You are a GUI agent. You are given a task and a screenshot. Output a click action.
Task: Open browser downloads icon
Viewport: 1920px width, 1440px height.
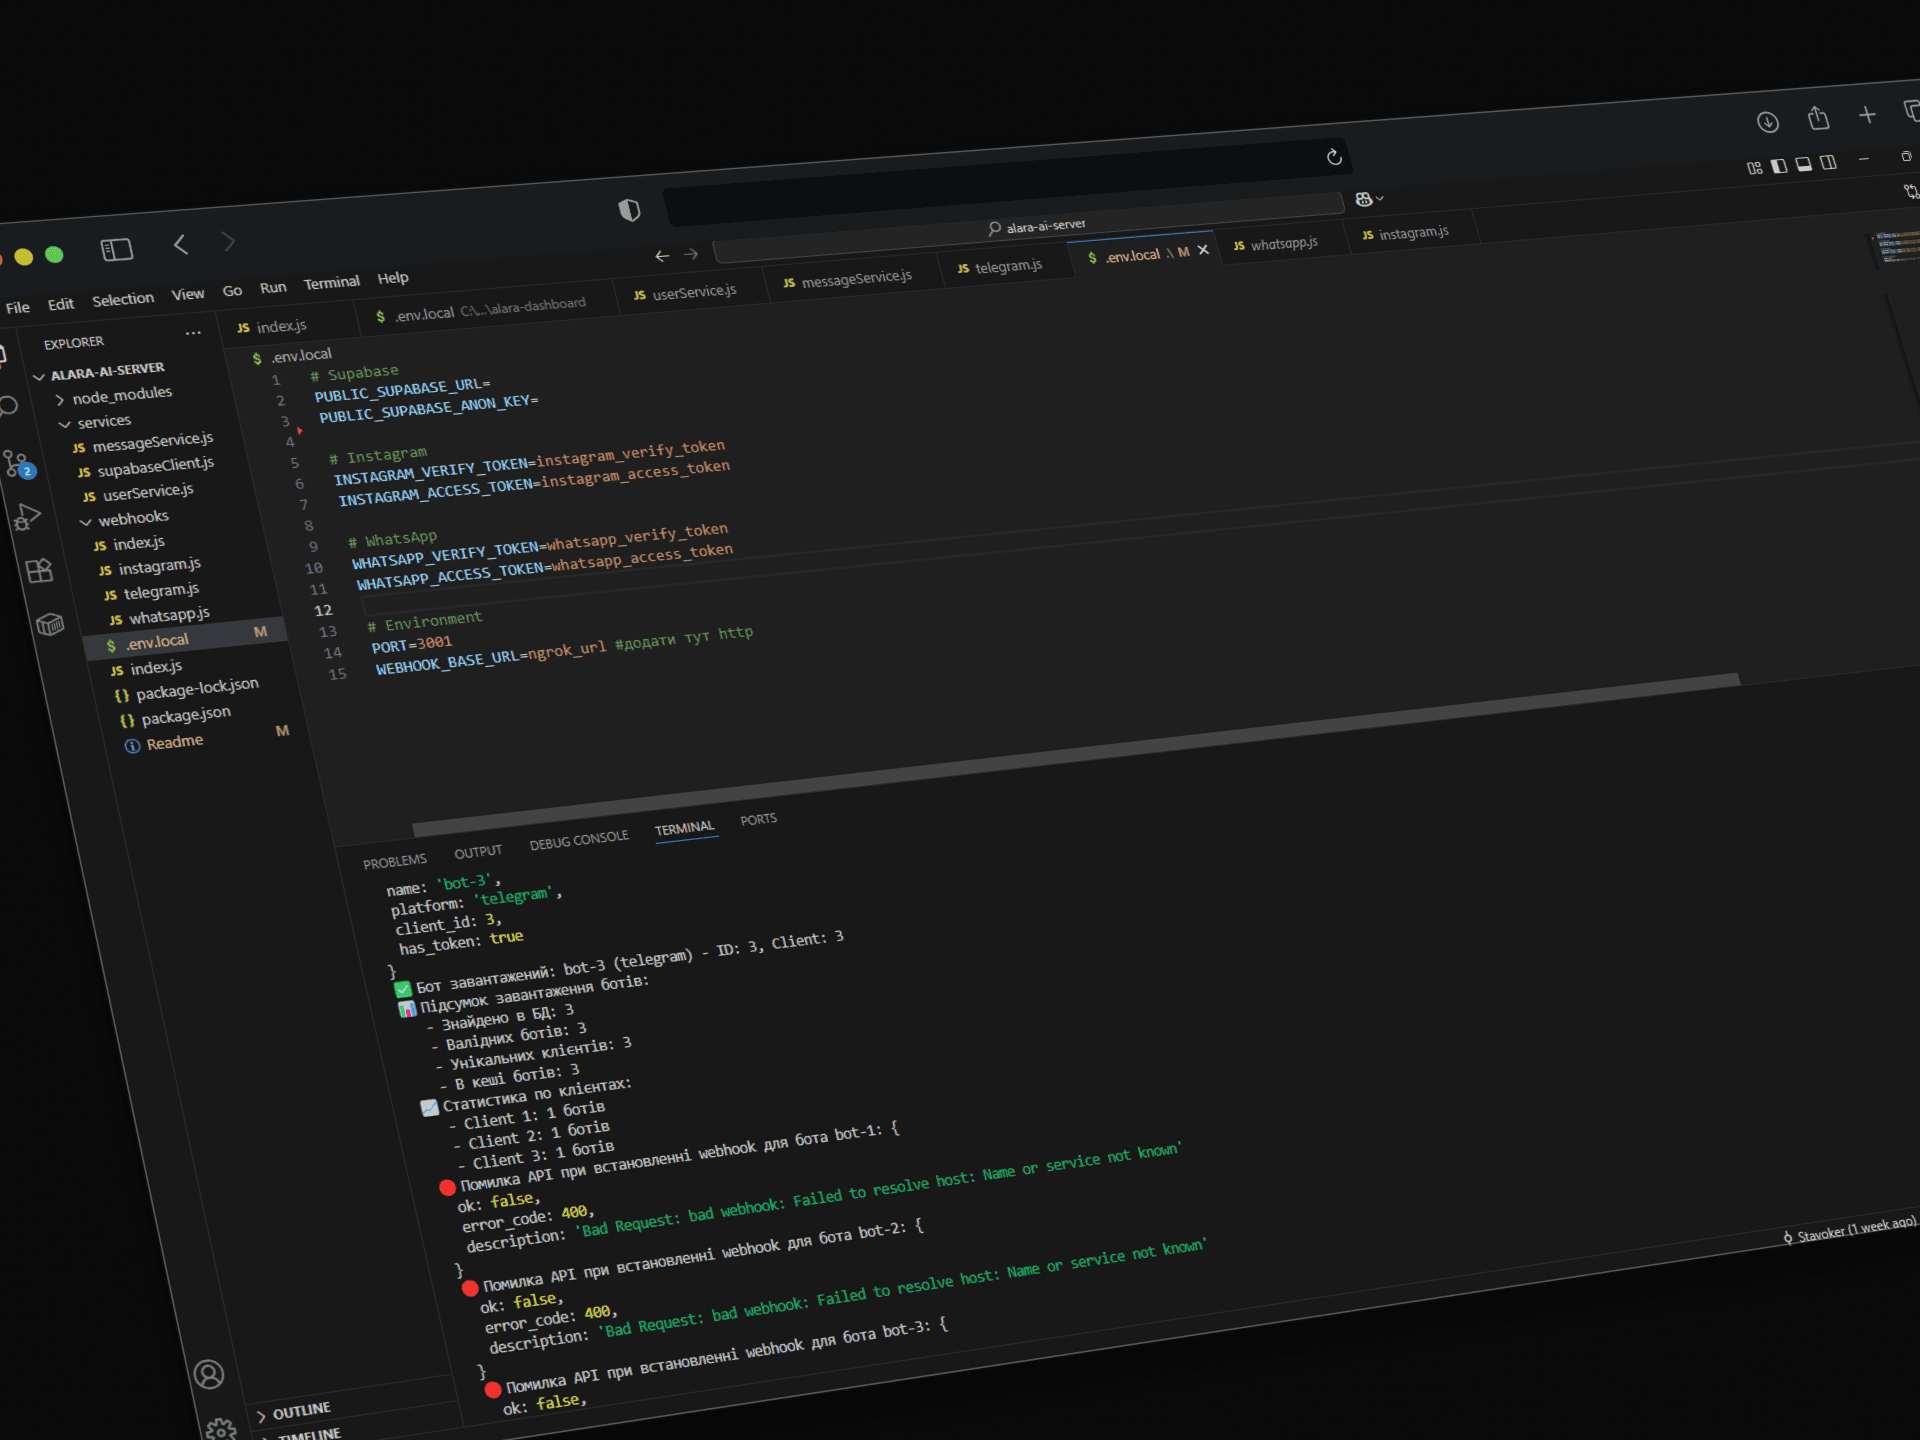1767,122
